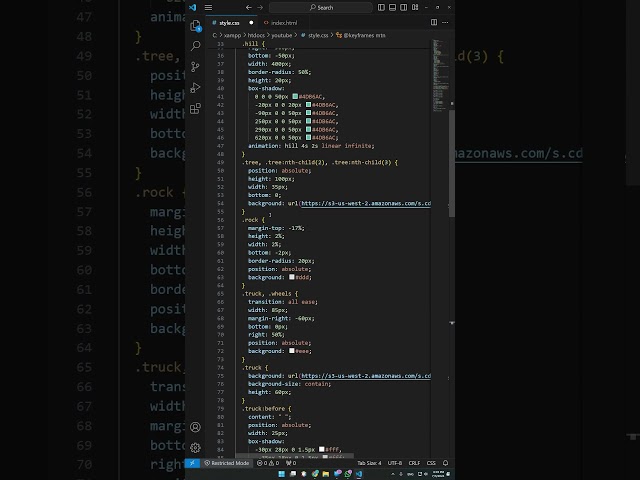Viewport: 640px width, 480px height.
Task: Open the Run and Debug view
Action: click(196, 87)
